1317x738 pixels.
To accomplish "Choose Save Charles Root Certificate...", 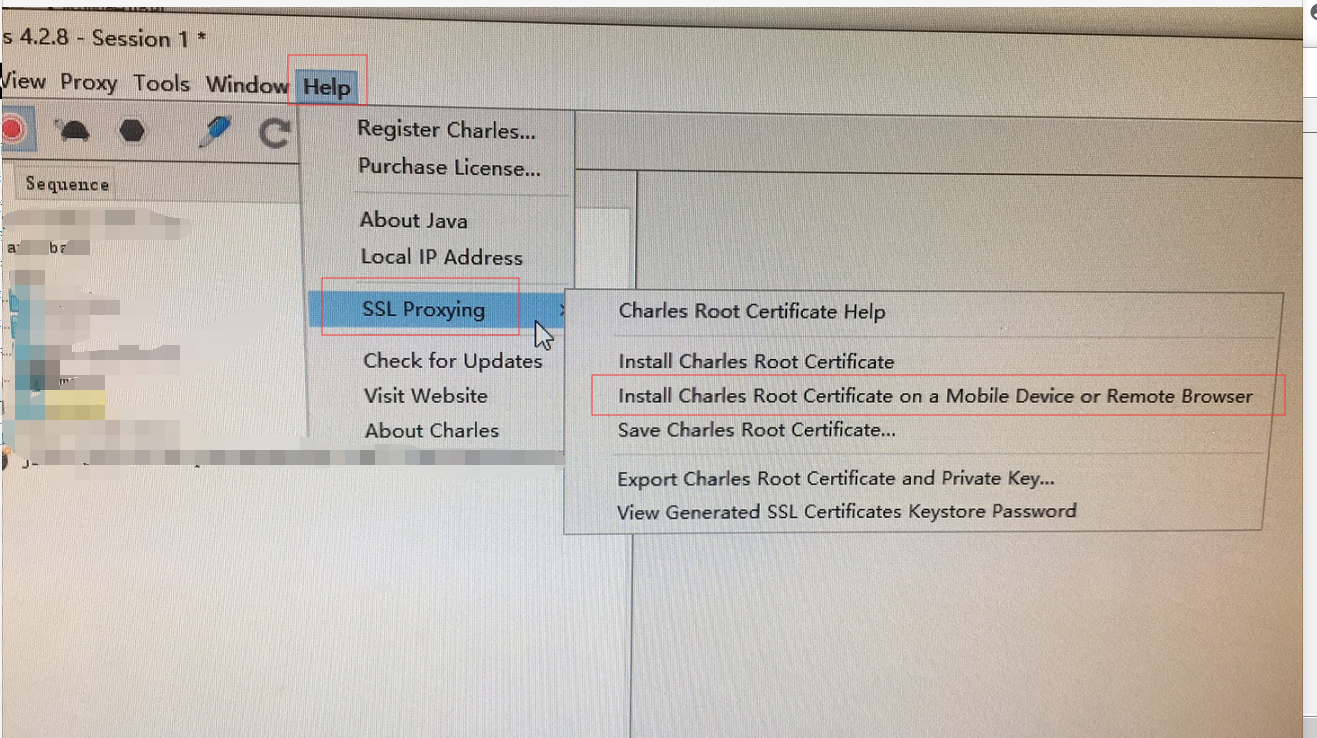I will point(756,430).
